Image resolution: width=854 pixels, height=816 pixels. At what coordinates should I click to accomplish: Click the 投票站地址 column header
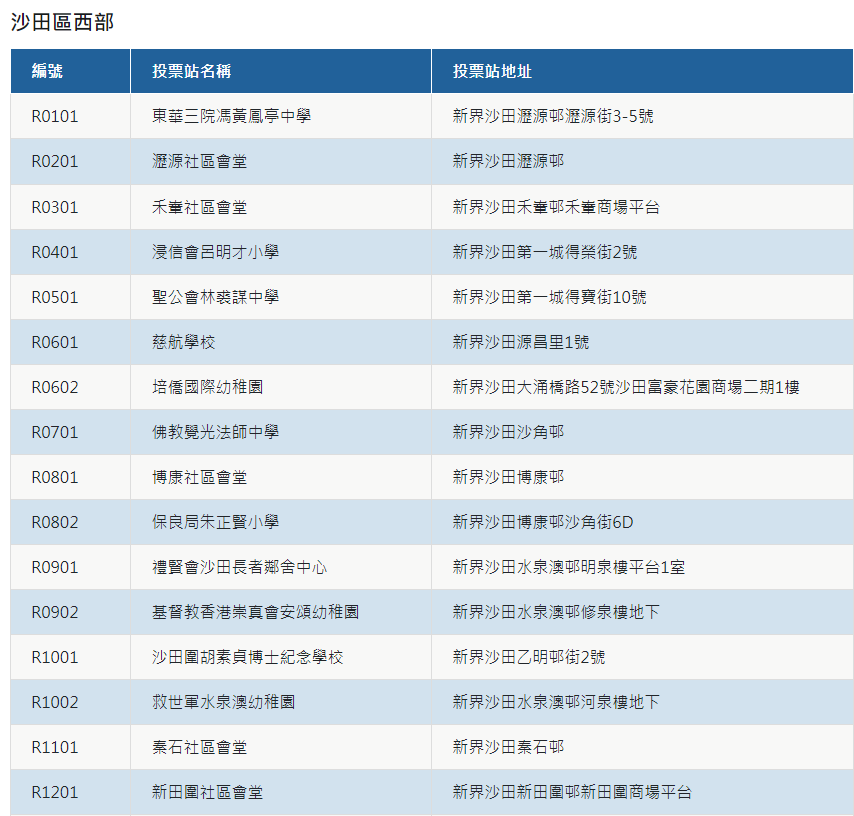click(x=492, y=72)
